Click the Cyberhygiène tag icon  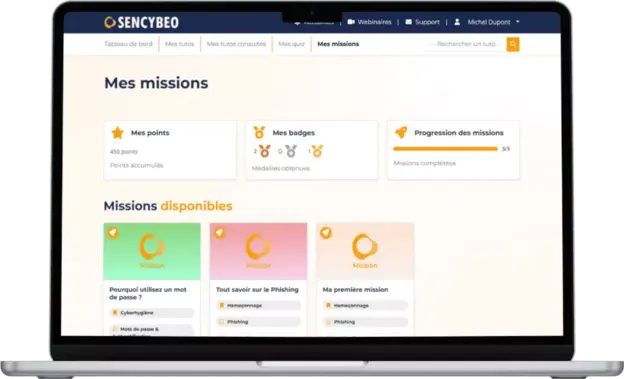pyautogui.click(x=115, y=313)
